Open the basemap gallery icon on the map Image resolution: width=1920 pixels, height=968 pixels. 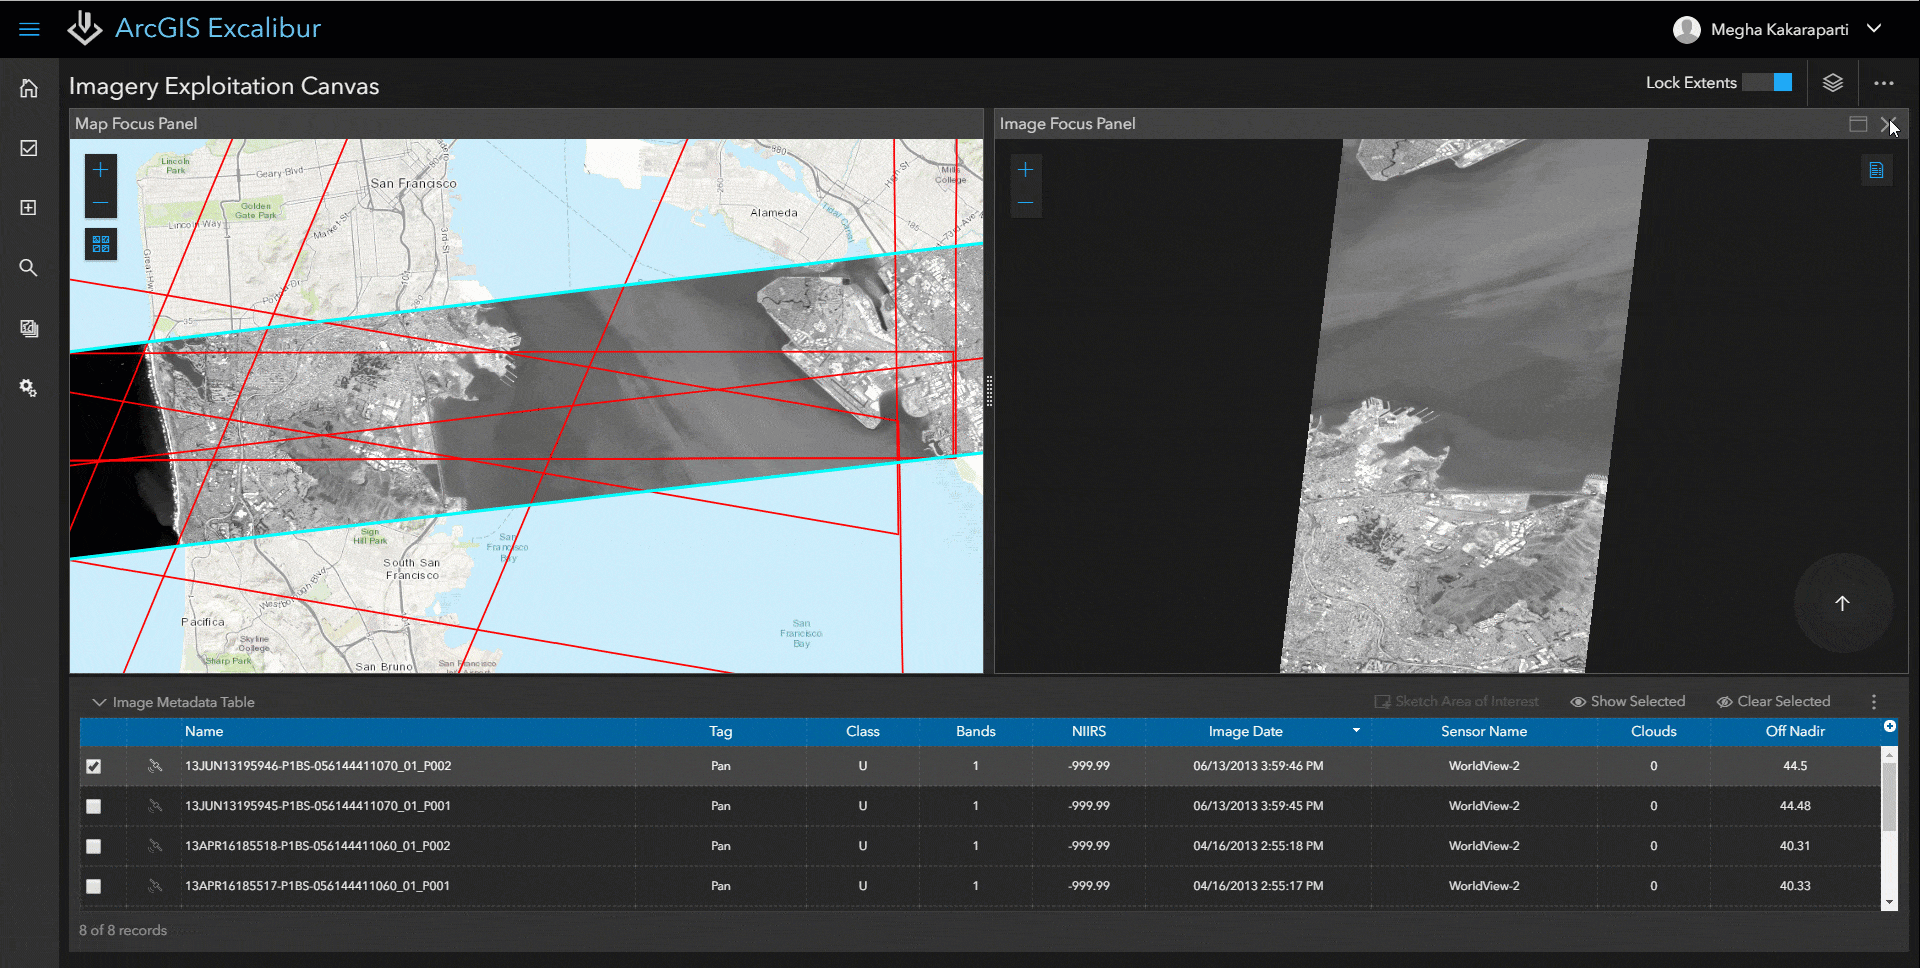point(100,243)
